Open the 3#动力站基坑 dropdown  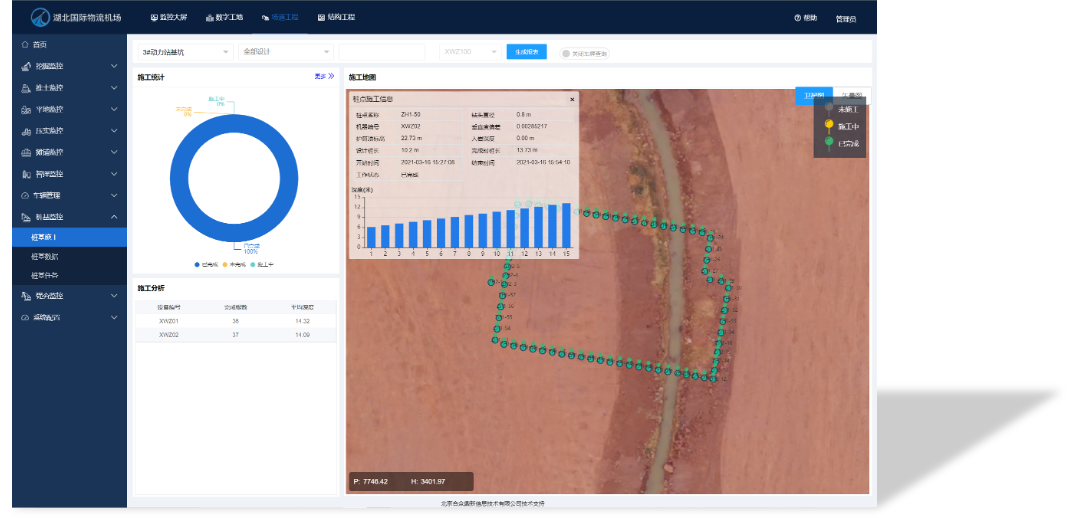pyautogui.click(x=185, y=51)
